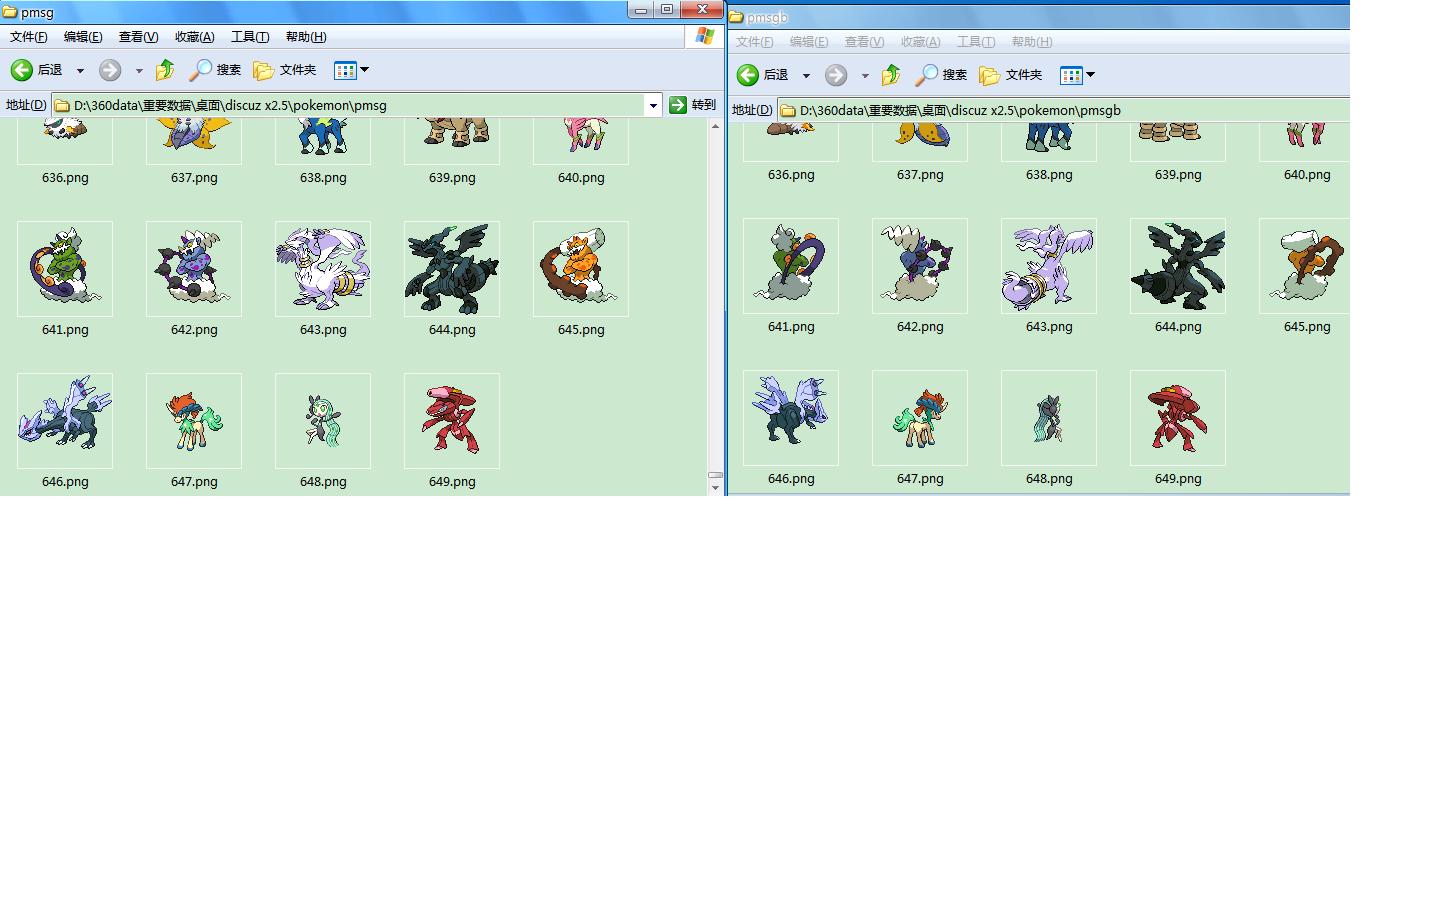This screenshot has height=900, width=1440.
Task: Select 645.png thumbnail in pmsg window
Action: click(x=581, y=269)
